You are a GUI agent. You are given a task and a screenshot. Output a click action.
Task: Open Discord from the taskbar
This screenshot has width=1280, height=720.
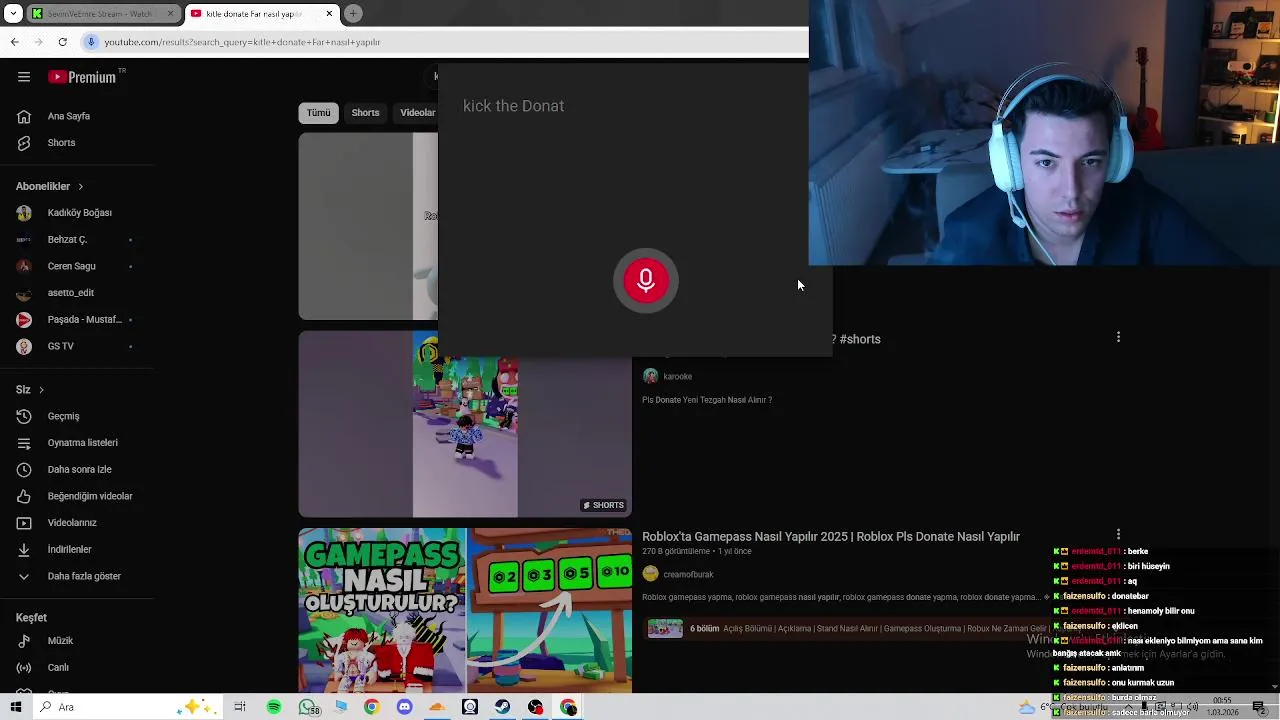click(404, 707)
